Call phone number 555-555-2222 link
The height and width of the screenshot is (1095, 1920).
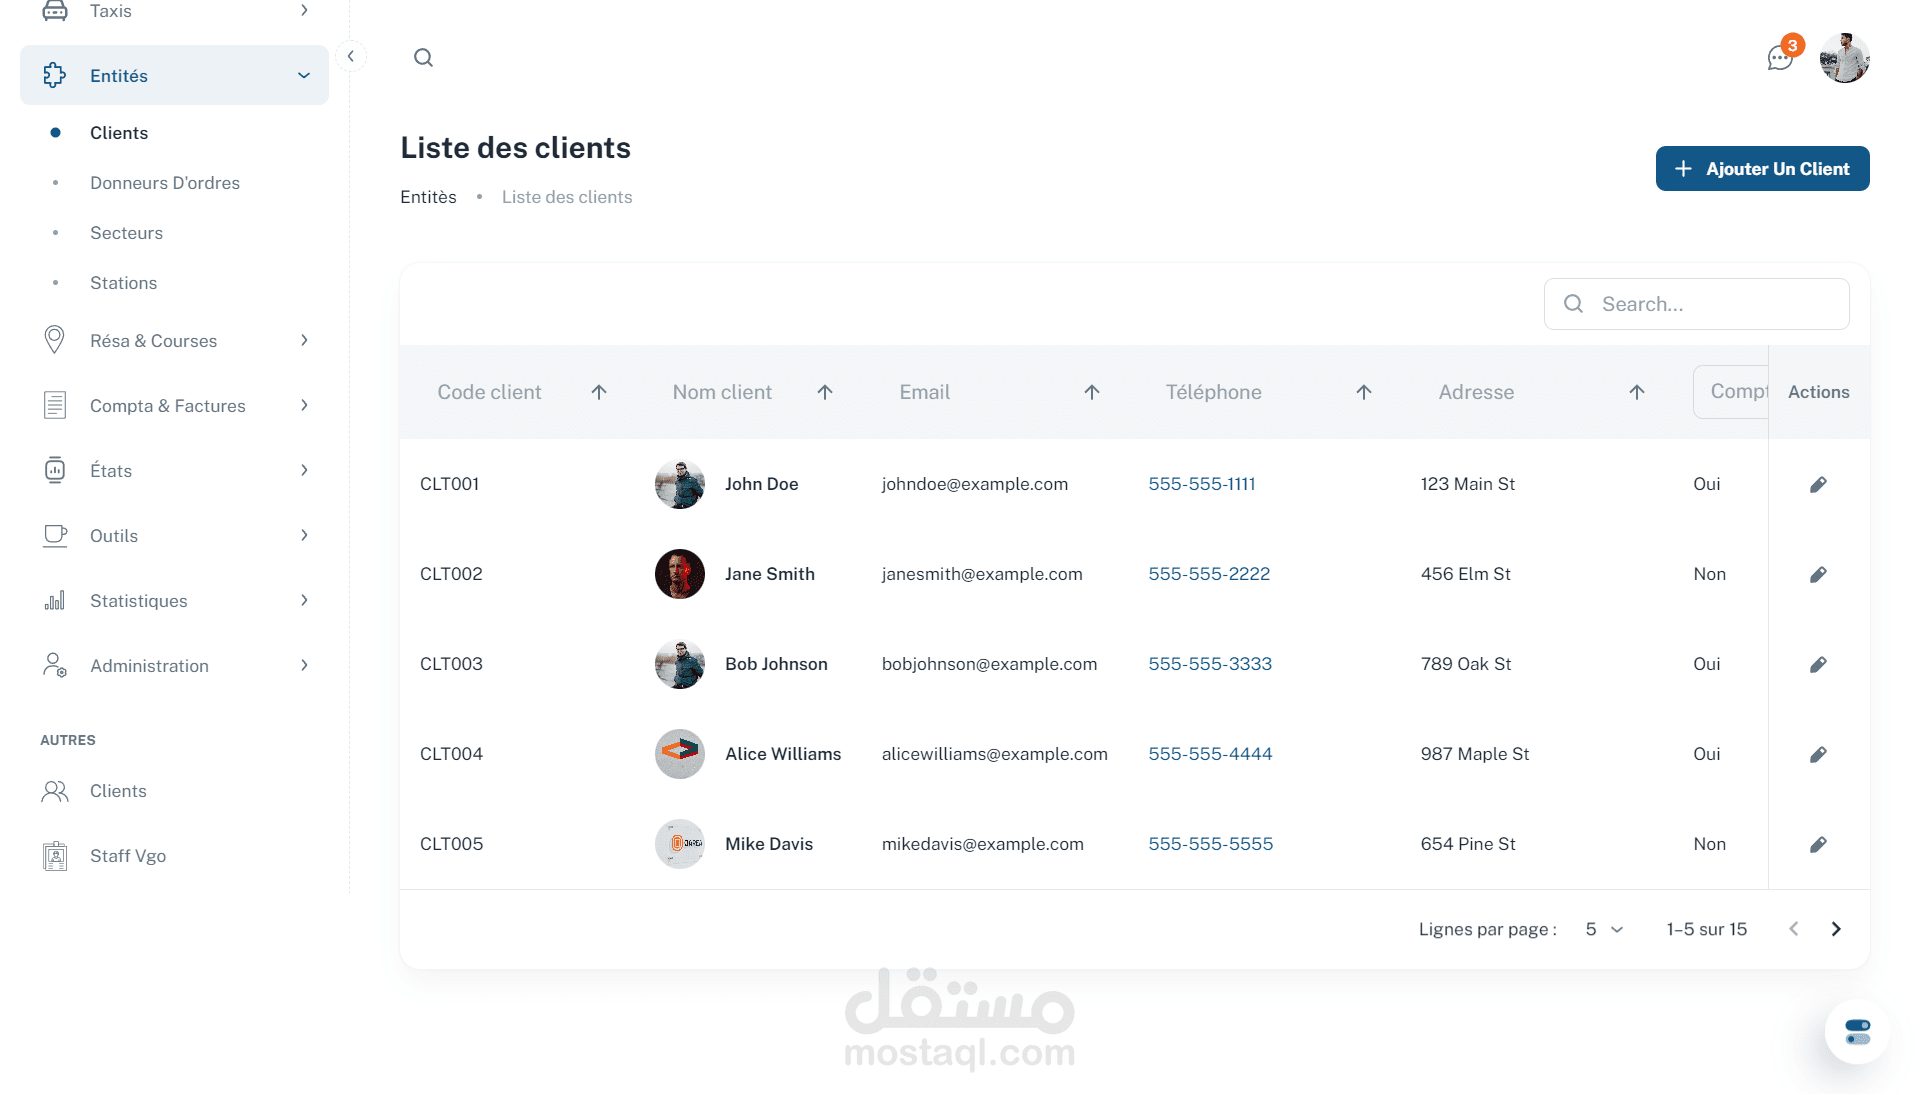[1209, 574]
